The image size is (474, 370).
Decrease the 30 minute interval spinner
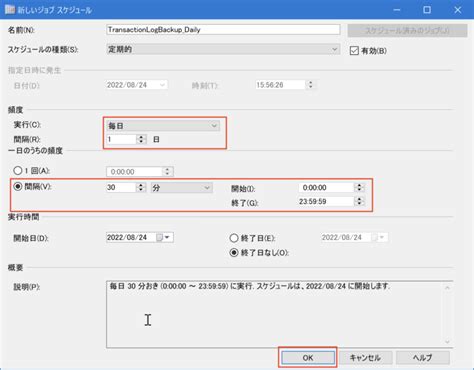pos(141,190)
